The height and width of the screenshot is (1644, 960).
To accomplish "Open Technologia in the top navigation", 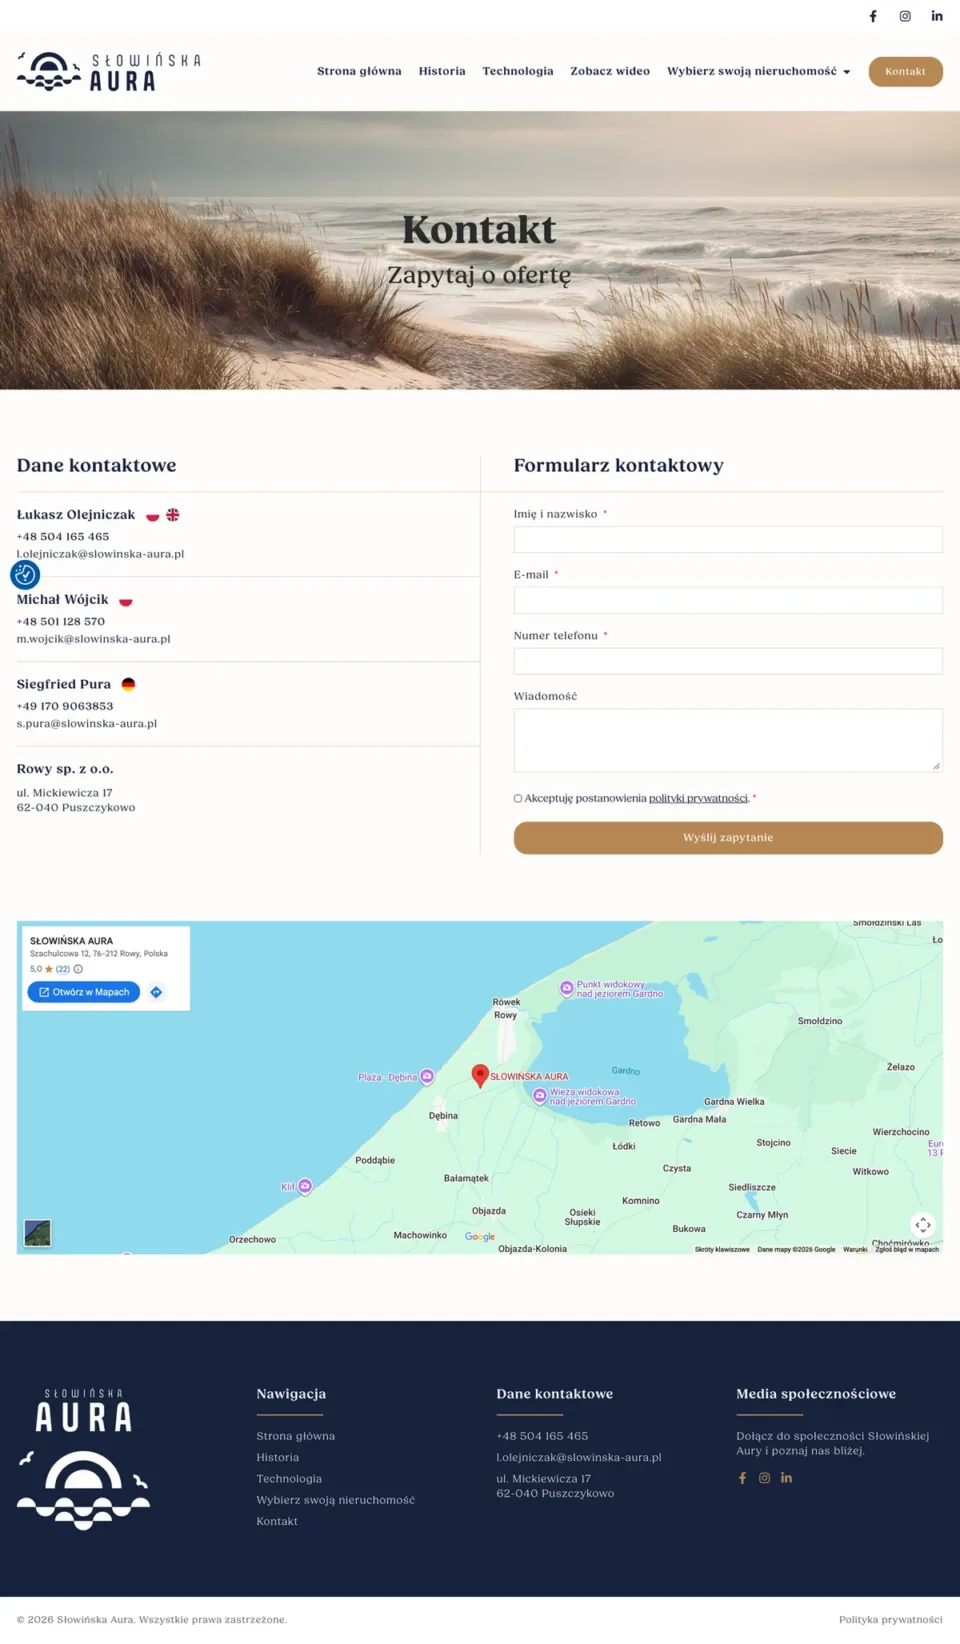I will coord(518,71).
